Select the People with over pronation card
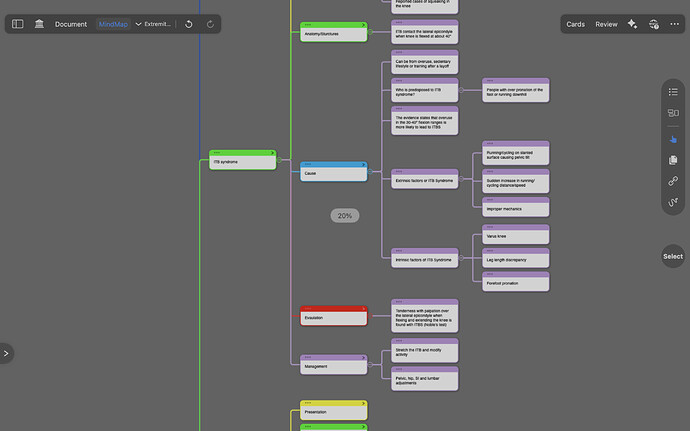This screenshot has height=431, width=690. (x=516, y=90)
